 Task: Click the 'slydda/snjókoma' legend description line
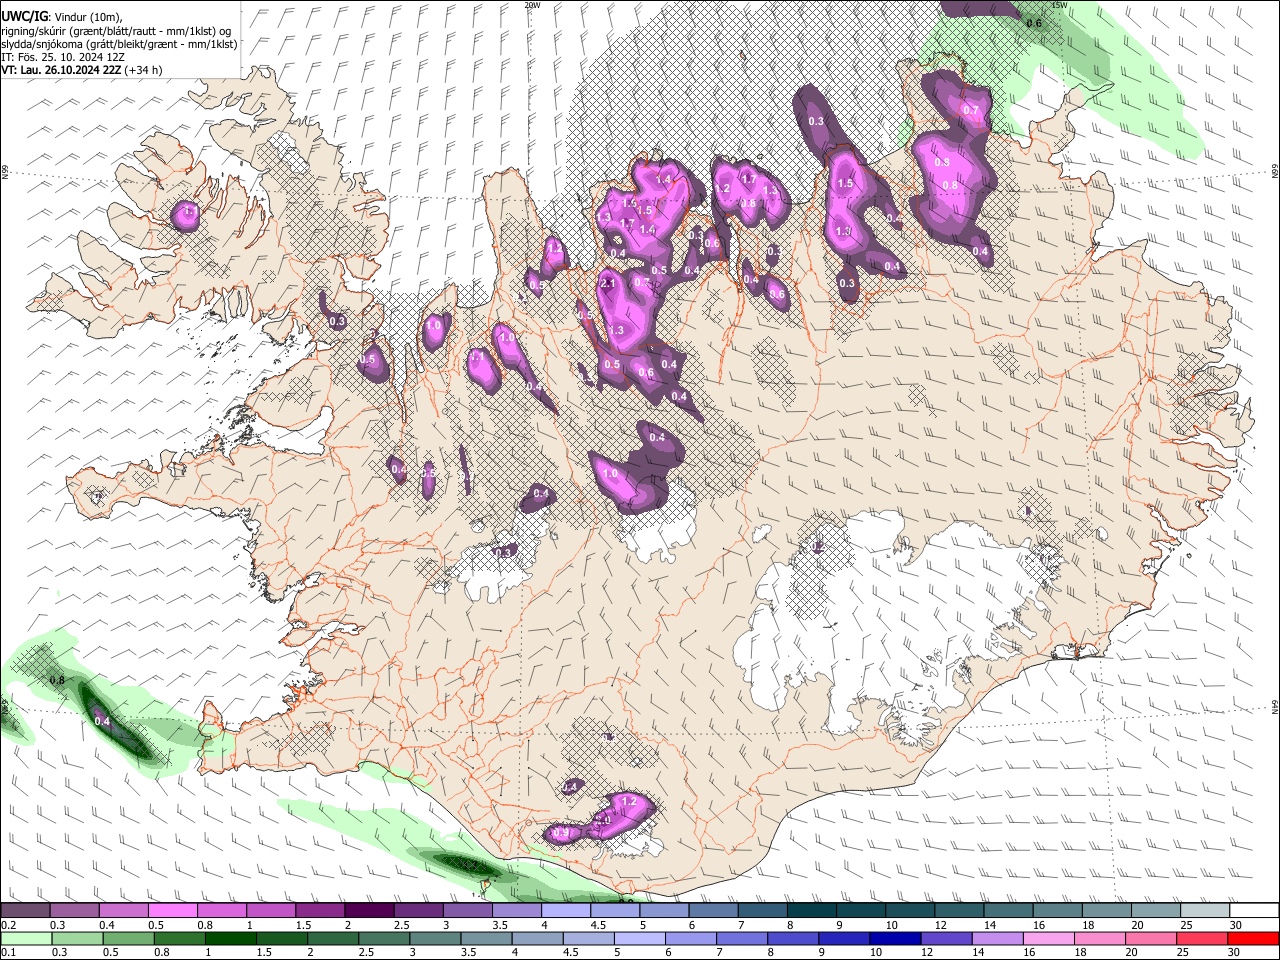click(119, 43)
